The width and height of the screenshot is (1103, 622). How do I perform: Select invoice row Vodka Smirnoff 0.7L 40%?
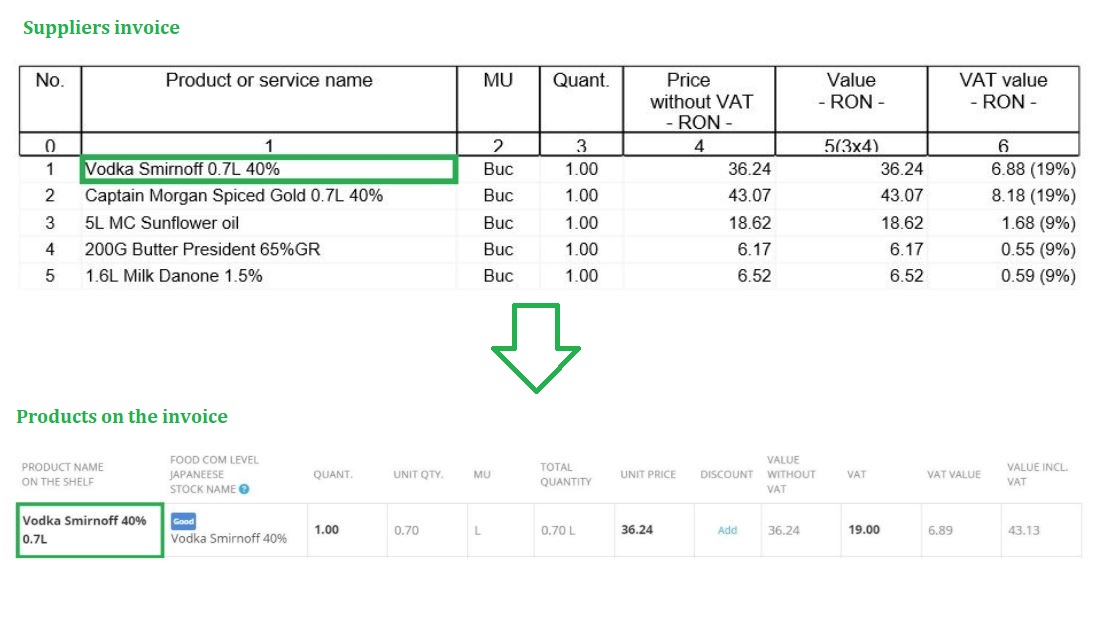point(549,169)
